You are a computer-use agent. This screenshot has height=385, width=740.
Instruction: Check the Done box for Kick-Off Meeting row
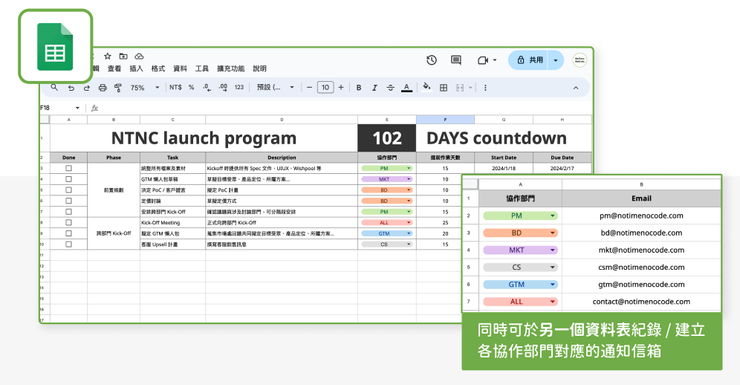pyautogui.click(x=68, y=223)
